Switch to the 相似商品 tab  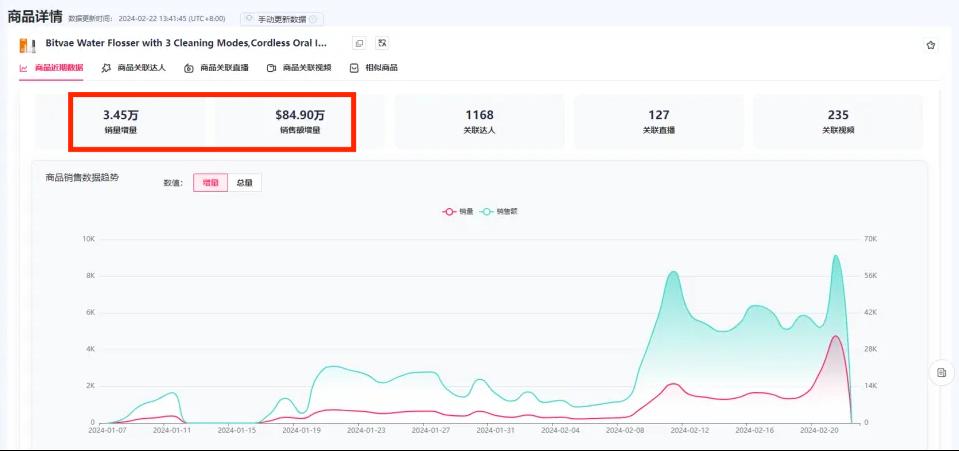380,68
